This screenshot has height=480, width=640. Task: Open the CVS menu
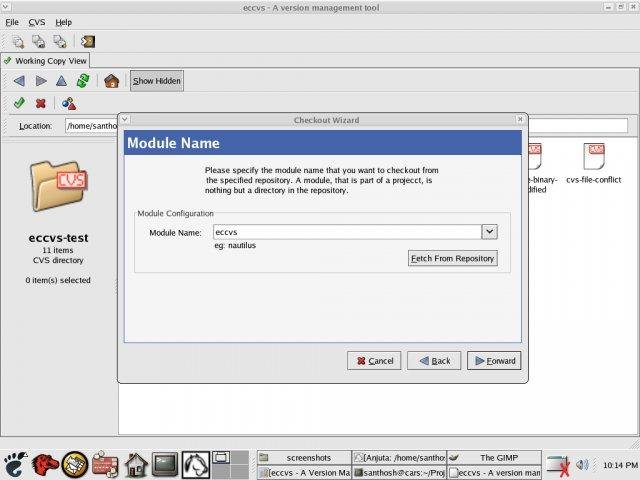[x=37, y=22]
